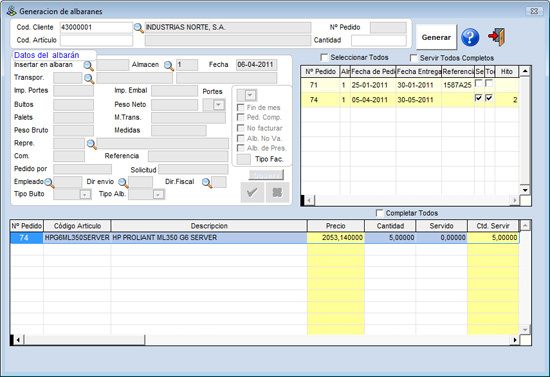Sort by Nº Pedido column in orders grid
Image resolution: width=550 pixels, height=377 pixels.
click(x=320, y=72)
